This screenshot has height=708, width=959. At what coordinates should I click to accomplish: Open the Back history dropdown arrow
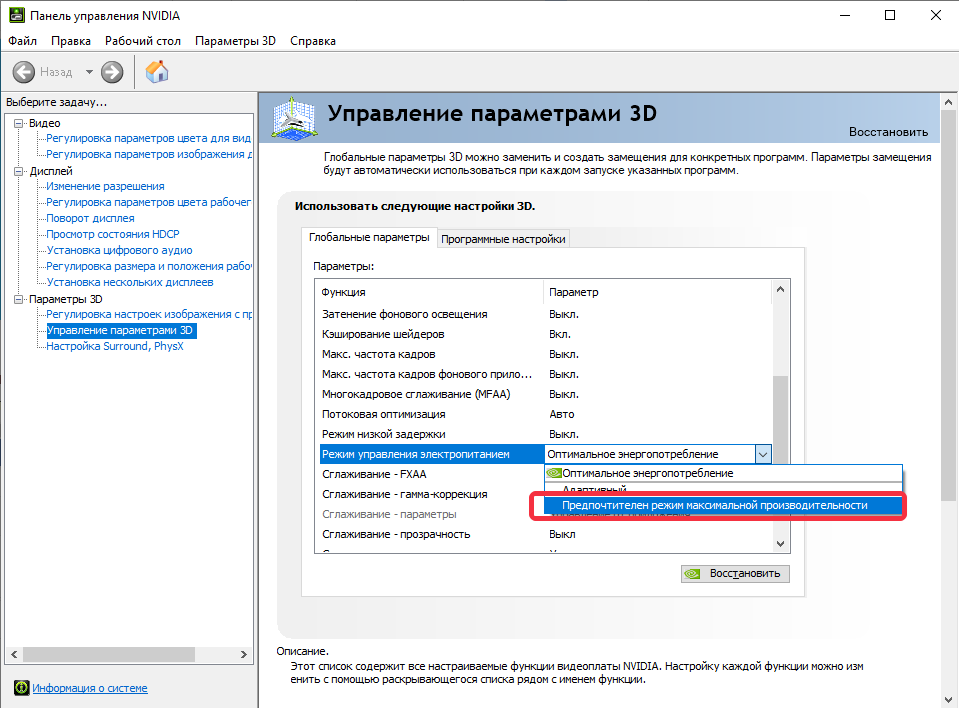89,72
